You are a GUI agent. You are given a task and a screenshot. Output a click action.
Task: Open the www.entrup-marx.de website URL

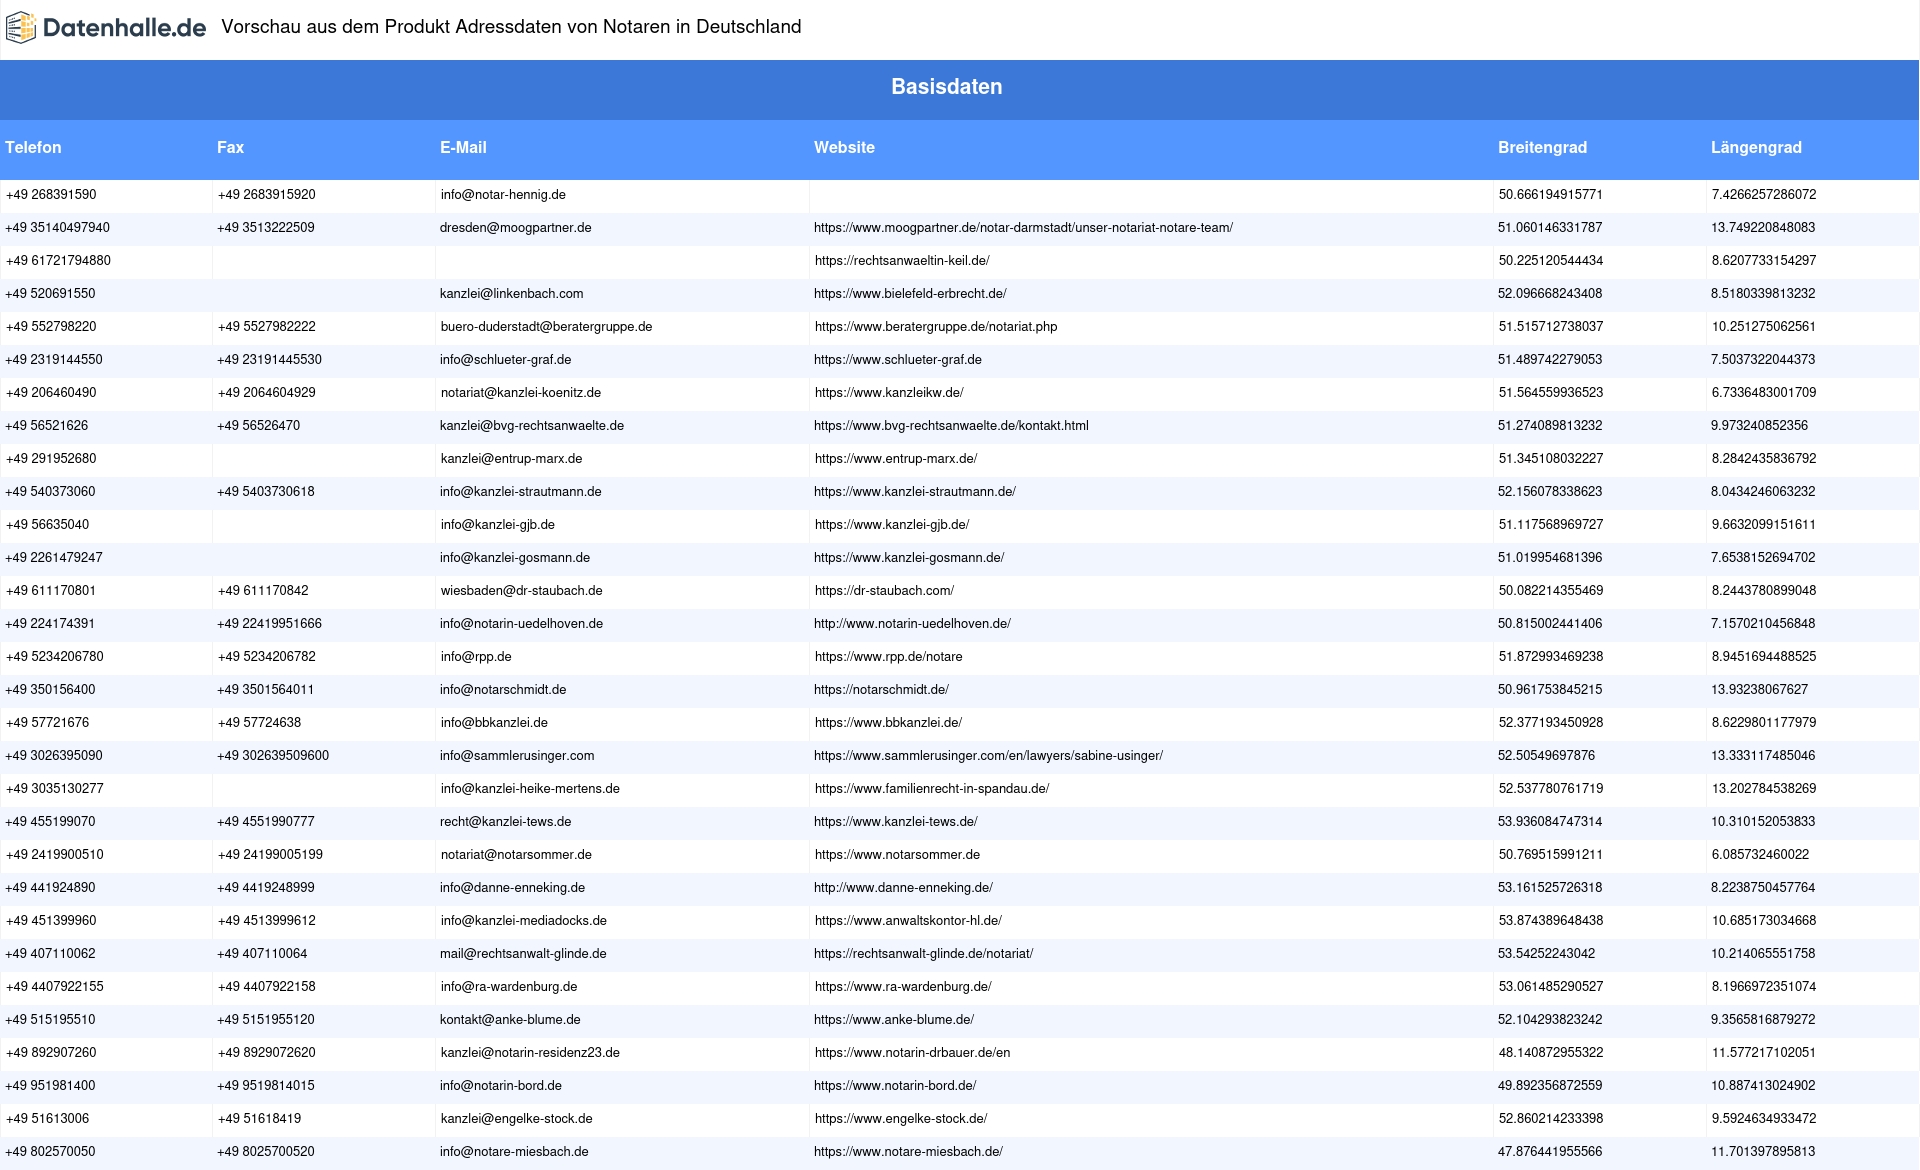coord(896,459)
